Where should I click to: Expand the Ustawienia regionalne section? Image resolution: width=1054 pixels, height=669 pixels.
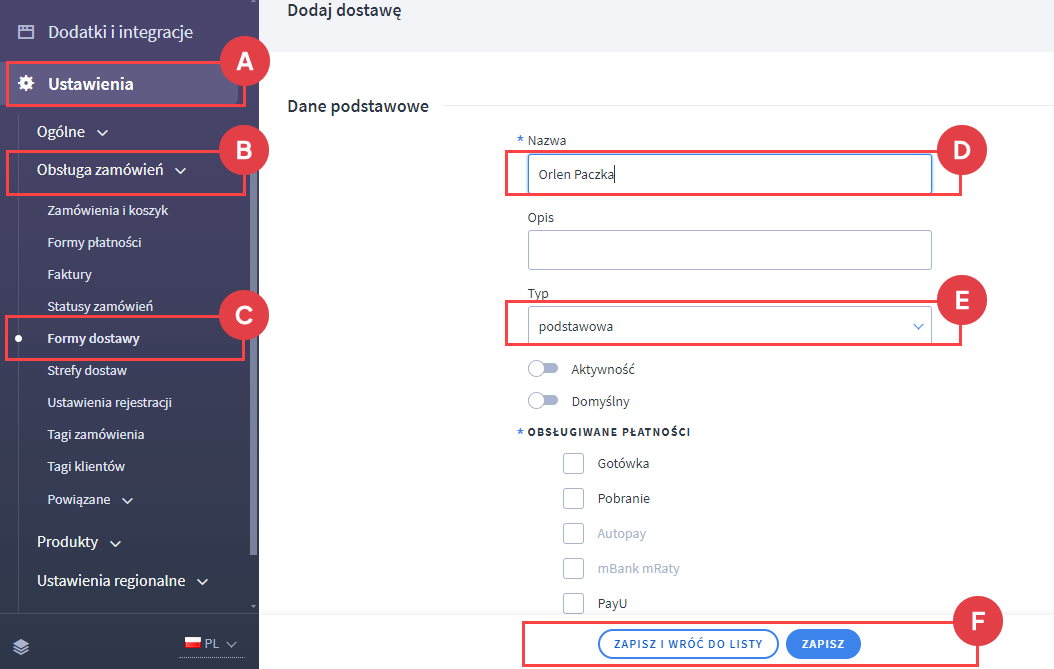tap(123, 581)
